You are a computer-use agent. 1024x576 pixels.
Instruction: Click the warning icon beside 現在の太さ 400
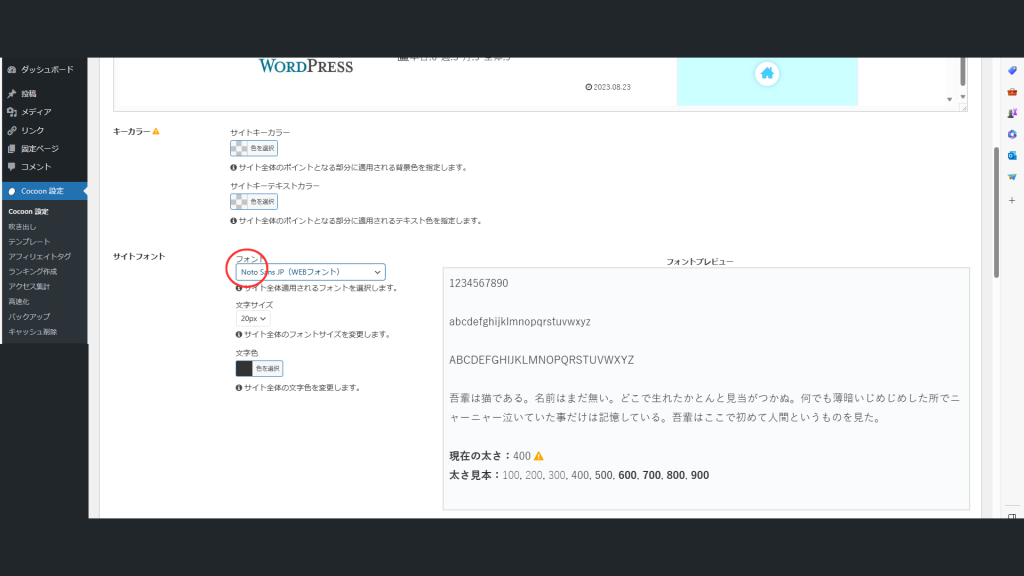pos(539,456)
